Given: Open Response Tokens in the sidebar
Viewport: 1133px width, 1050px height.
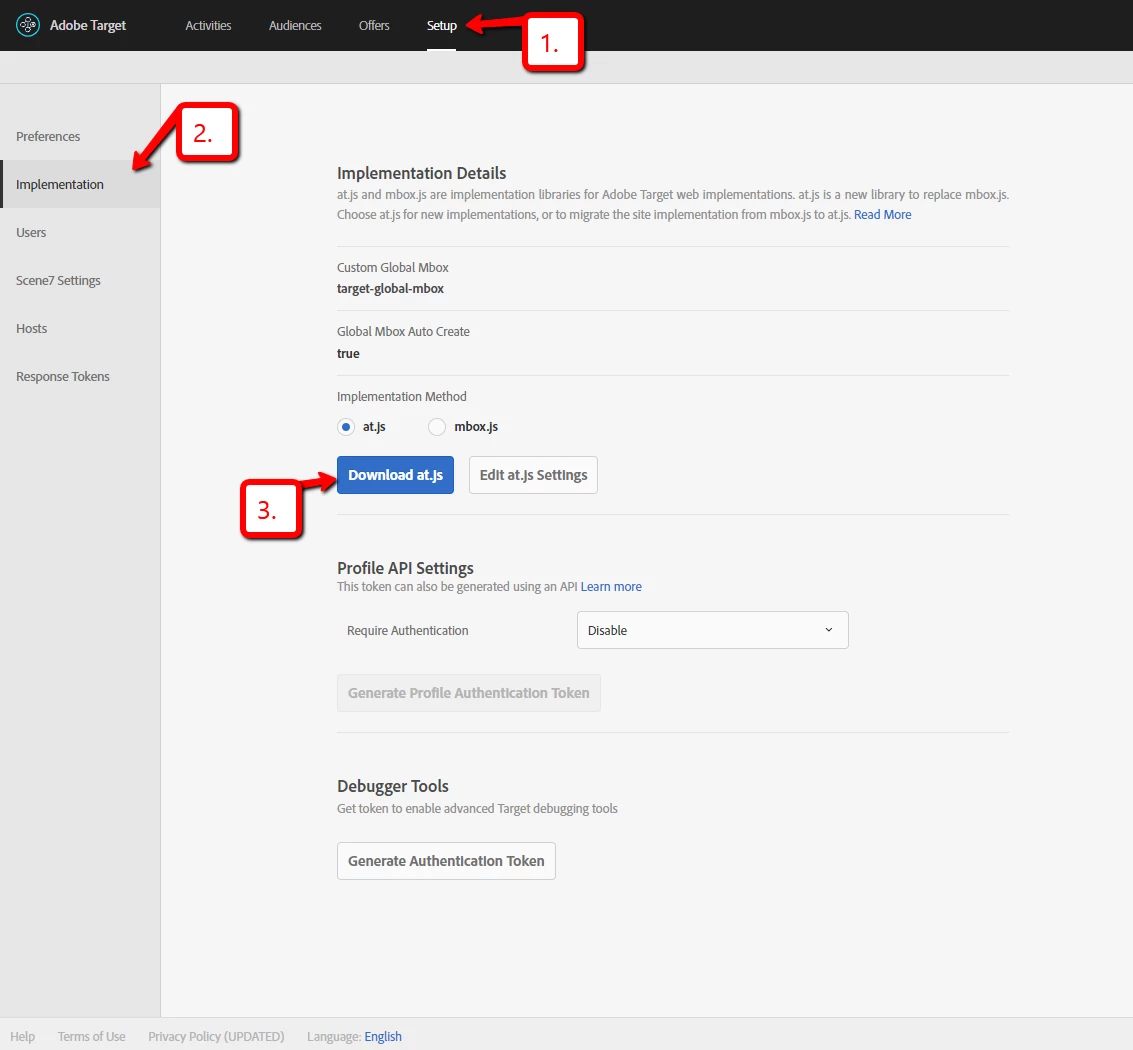Looking at the screenshot, I should [x=63, y=376].
